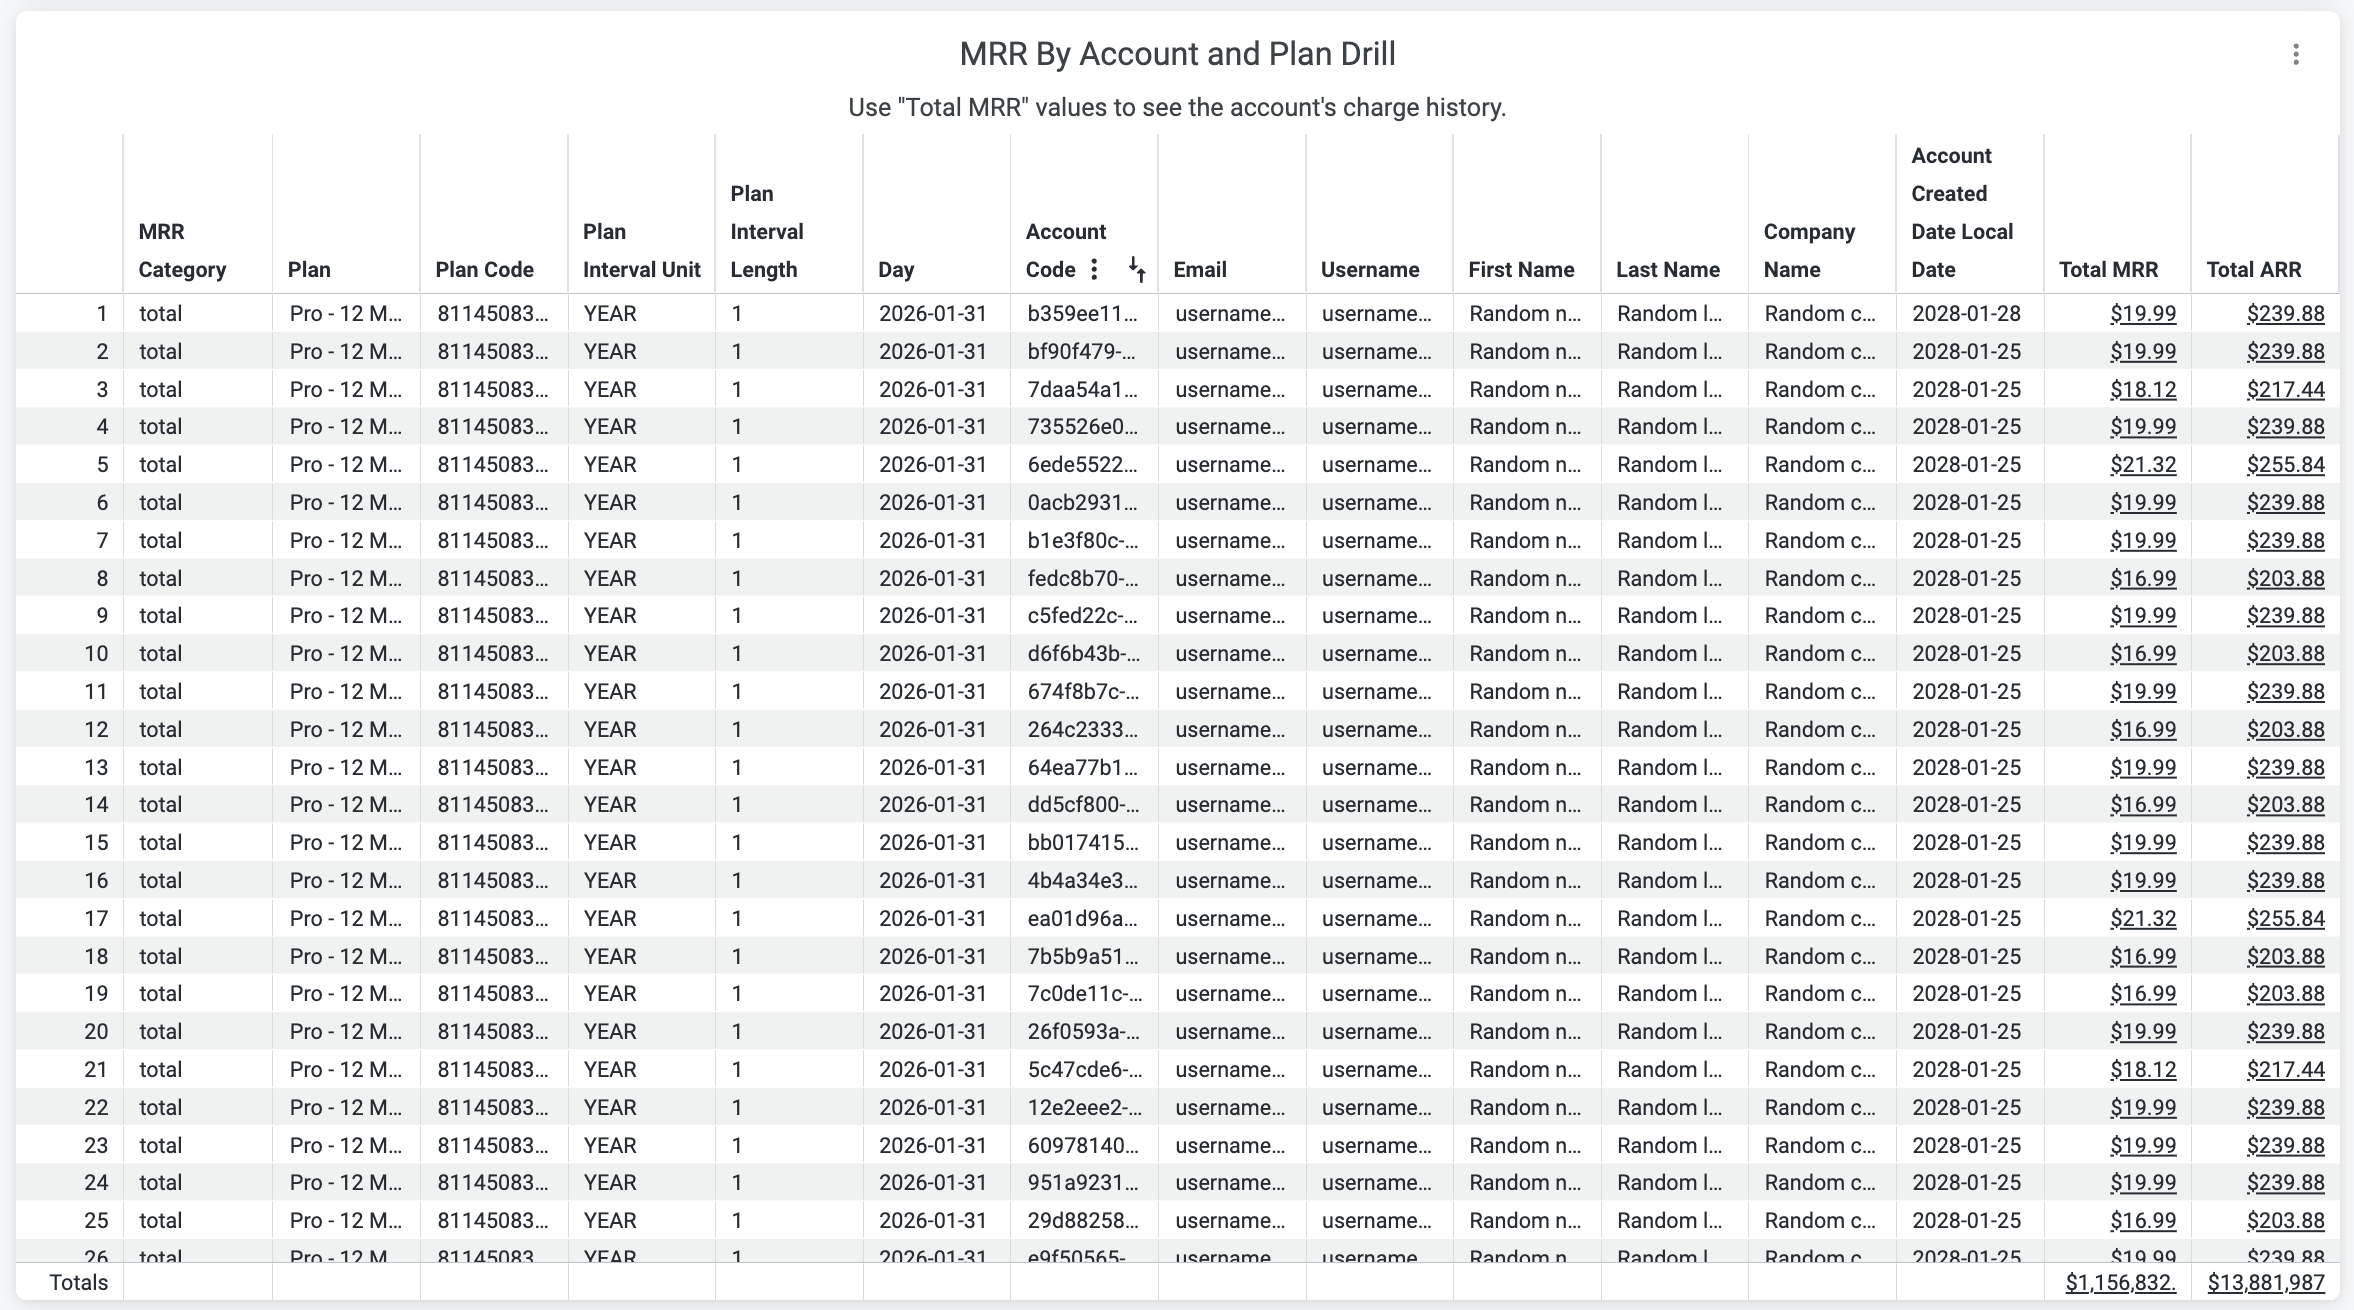Click the Total ARR column header

click(x=2253, y=269)
